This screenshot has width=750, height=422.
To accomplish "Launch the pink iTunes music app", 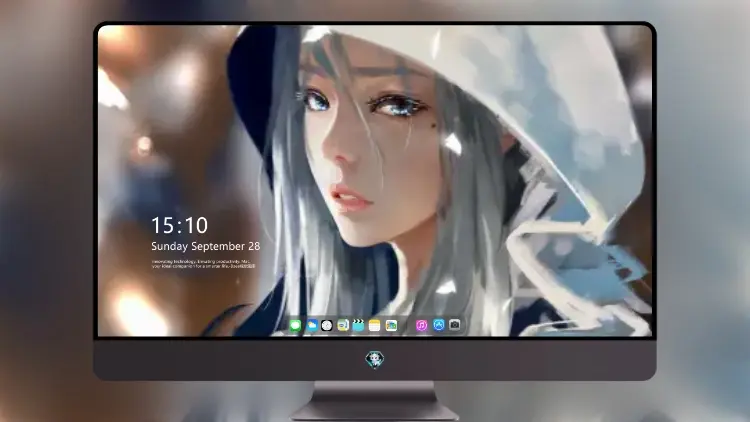I will [x=421, y=326].
